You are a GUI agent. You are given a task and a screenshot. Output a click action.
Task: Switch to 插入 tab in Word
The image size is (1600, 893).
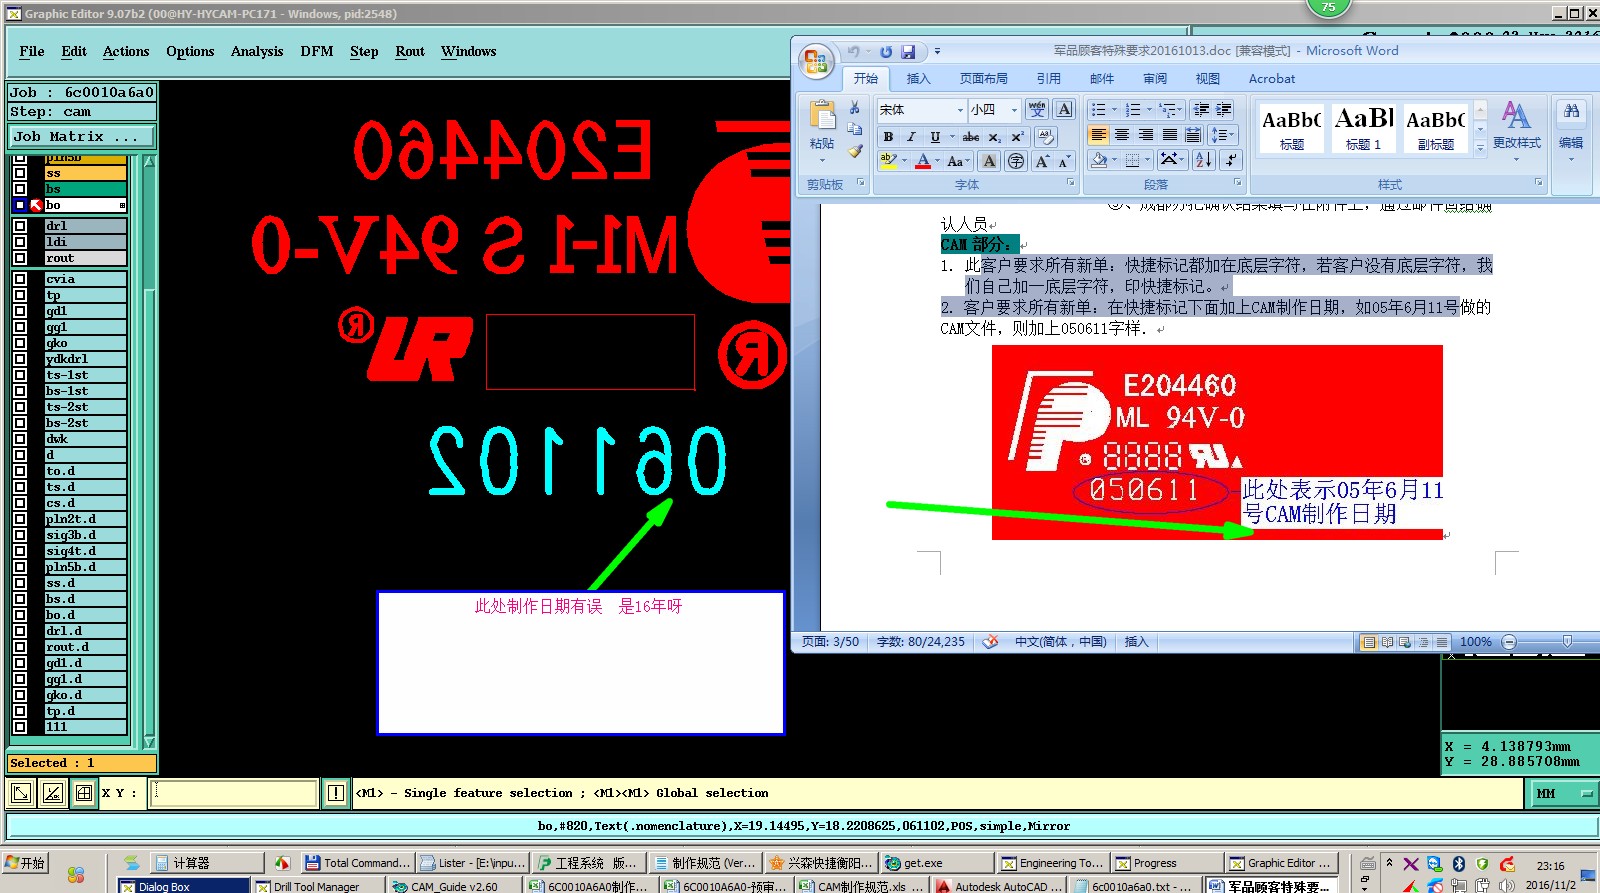click(918, 79)
